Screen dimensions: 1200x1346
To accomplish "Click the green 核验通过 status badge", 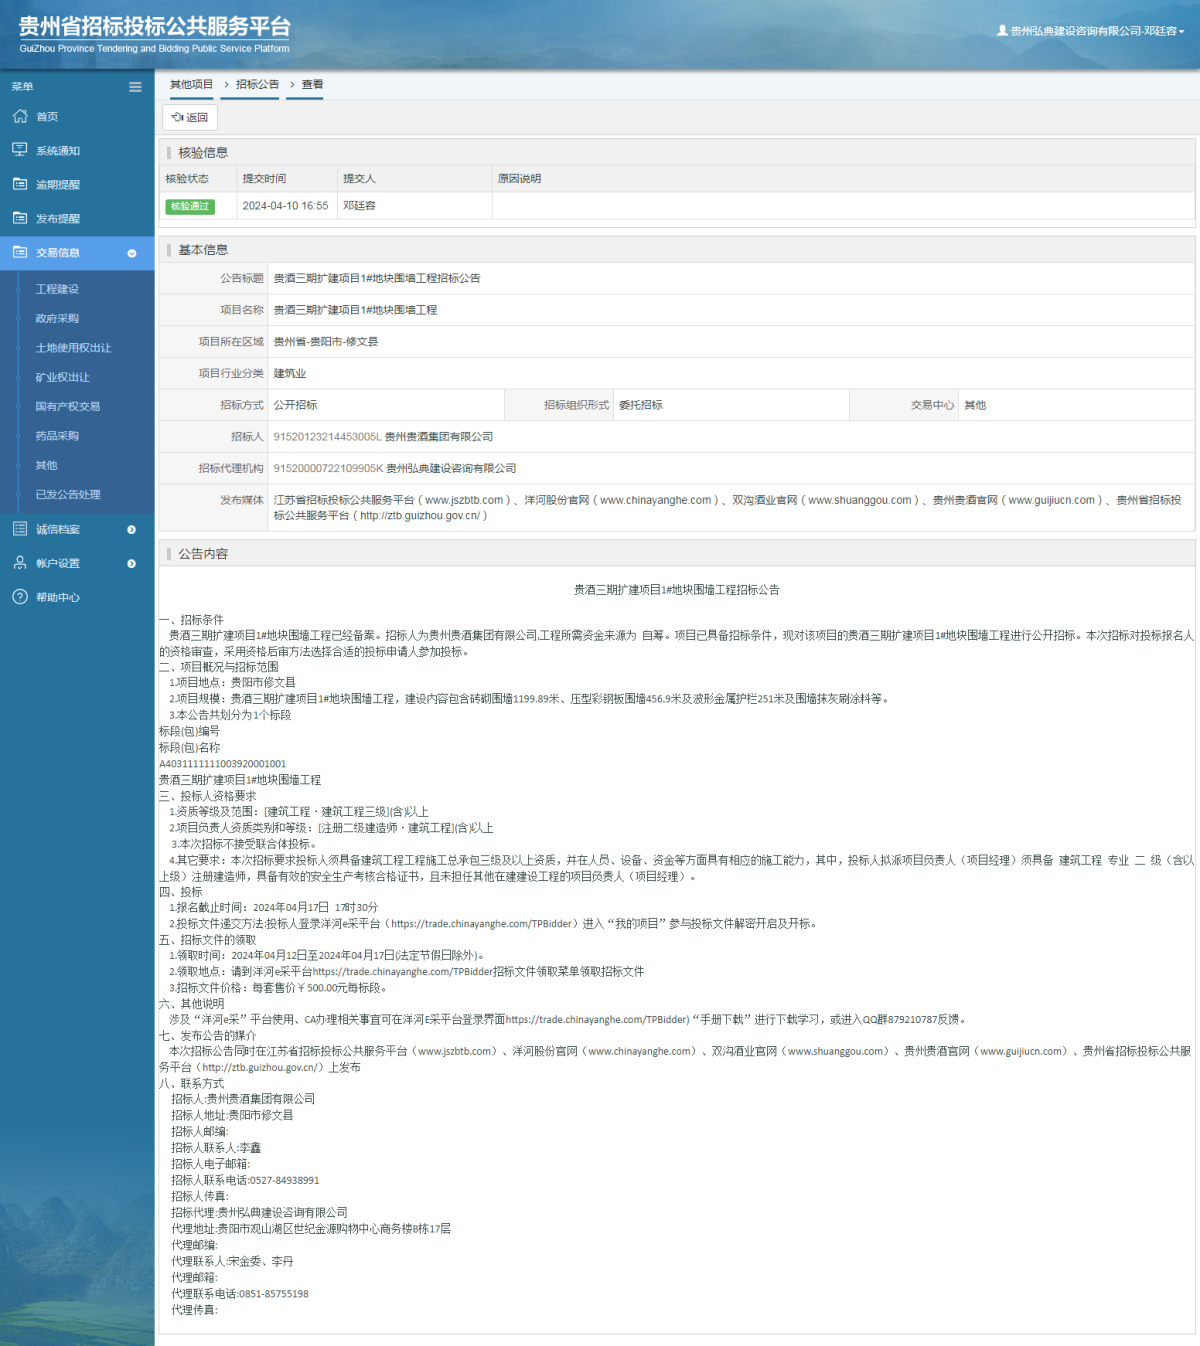I will [190, 206].
